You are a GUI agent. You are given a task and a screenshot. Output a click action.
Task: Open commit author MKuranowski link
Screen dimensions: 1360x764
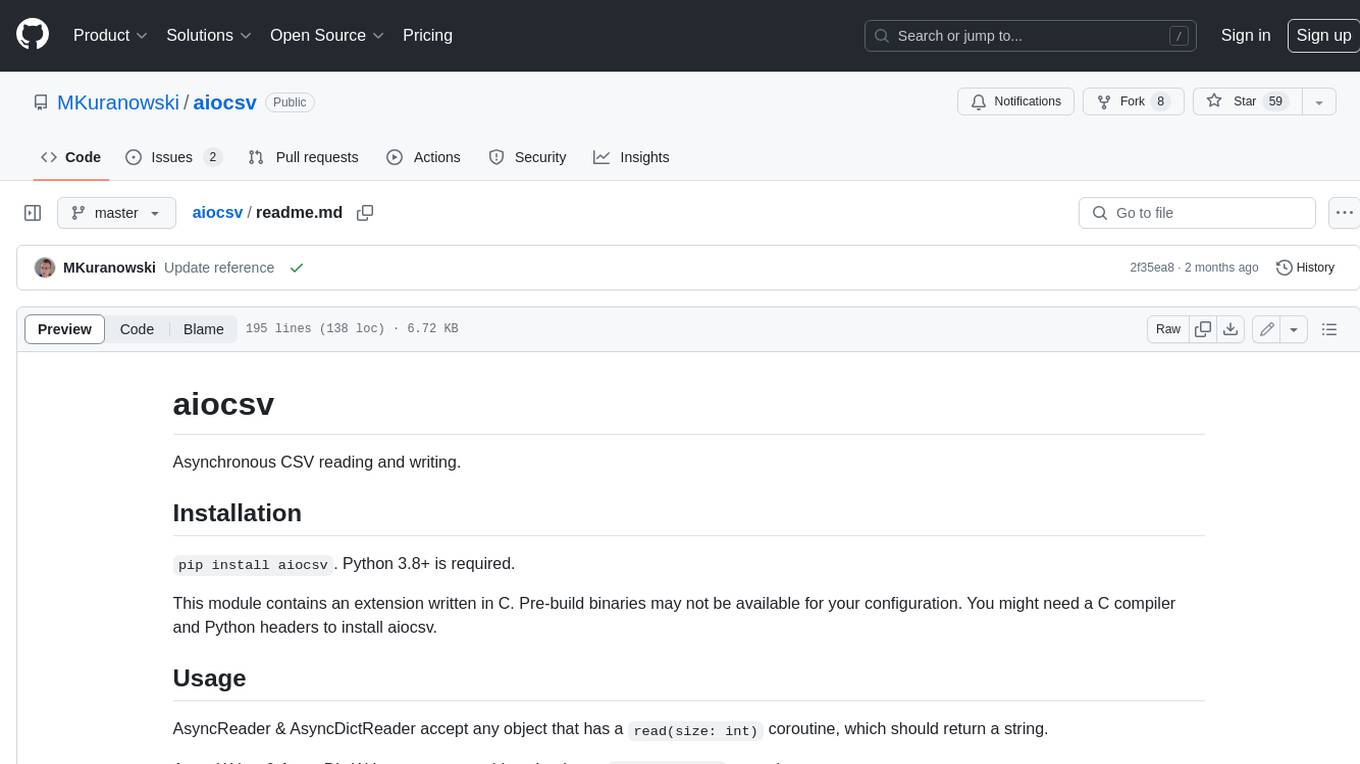(x=109, y=267)
